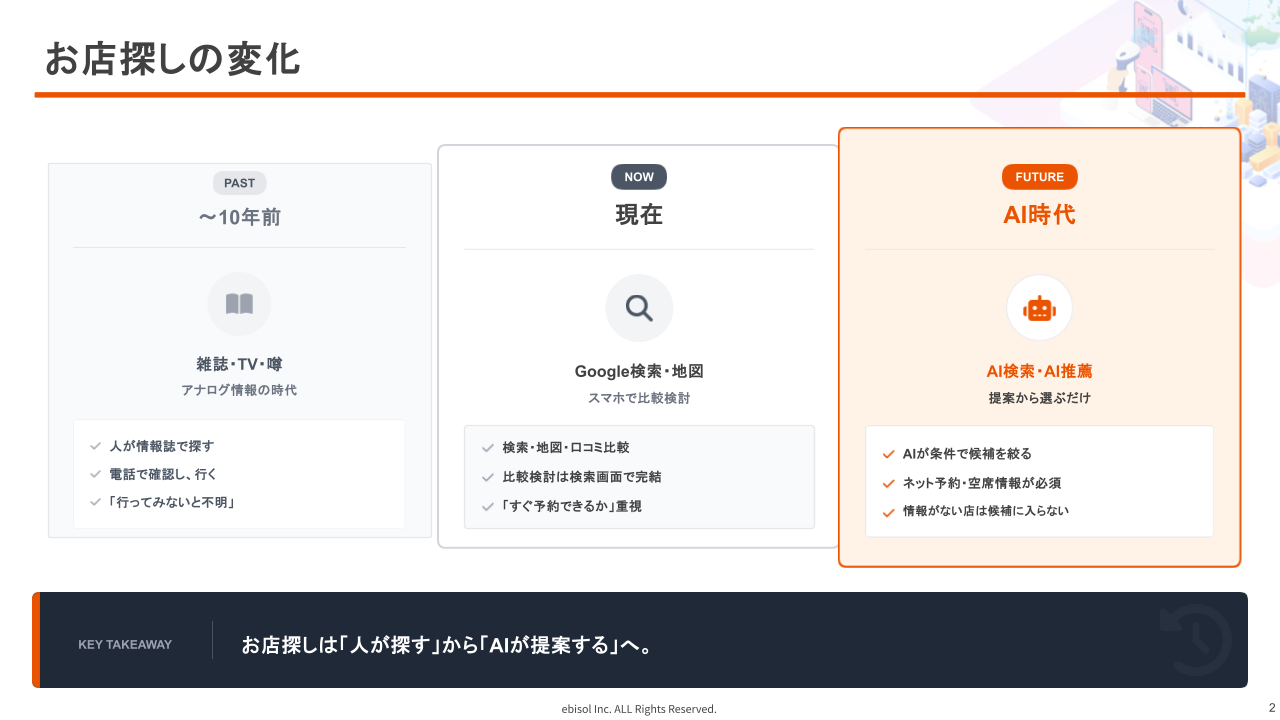Toggle the checkmark for ネット予約・空席情報が必須
Screen dimensions: 1280x720
pyautogui.click(x=888, y=482)
